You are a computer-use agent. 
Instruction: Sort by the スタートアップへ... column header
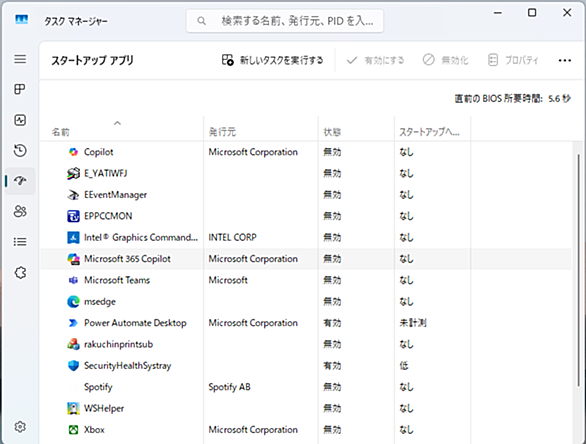tap(432, 129)
